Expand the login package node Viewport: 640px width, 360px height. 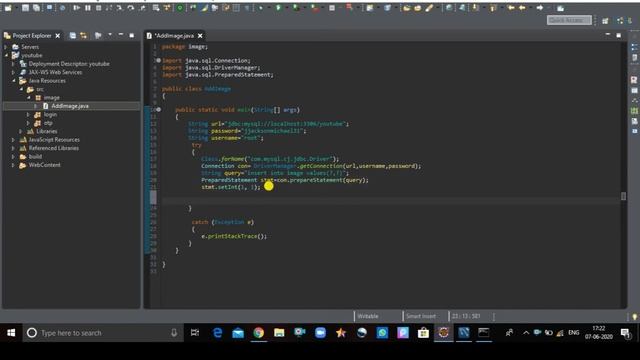coord(28,115)
